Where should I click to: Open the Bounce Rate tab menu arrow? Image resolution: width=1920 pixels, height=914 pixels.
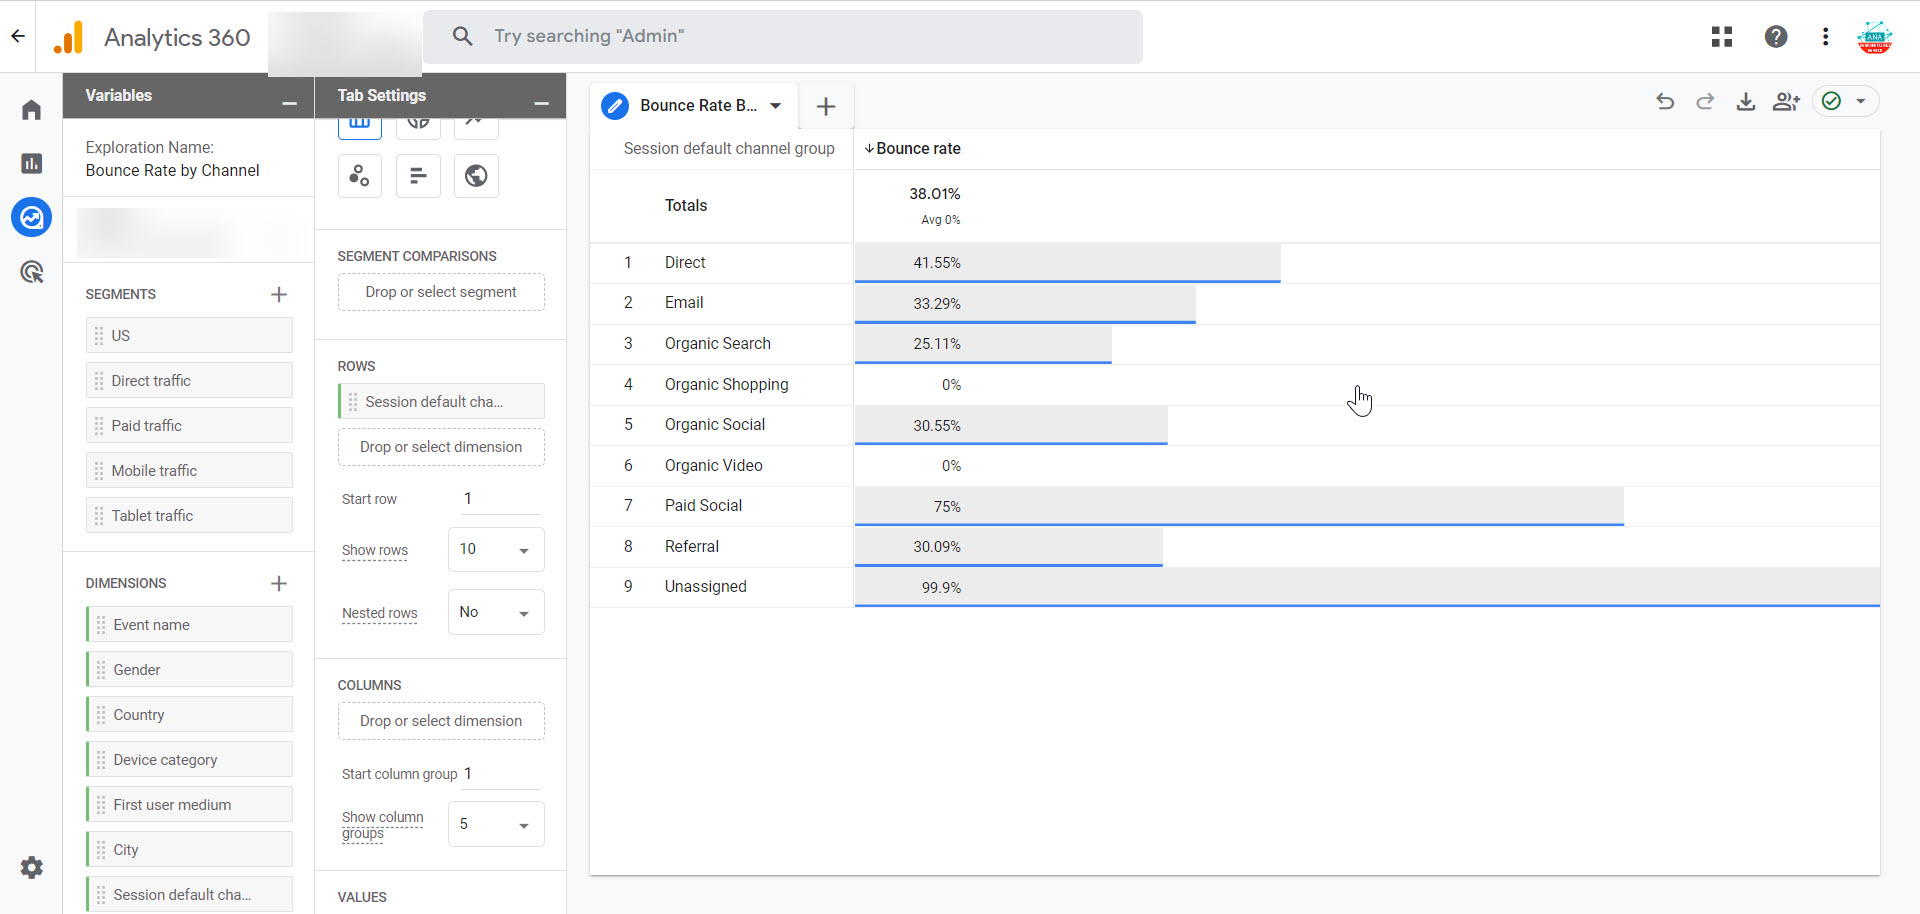(775, 106)
